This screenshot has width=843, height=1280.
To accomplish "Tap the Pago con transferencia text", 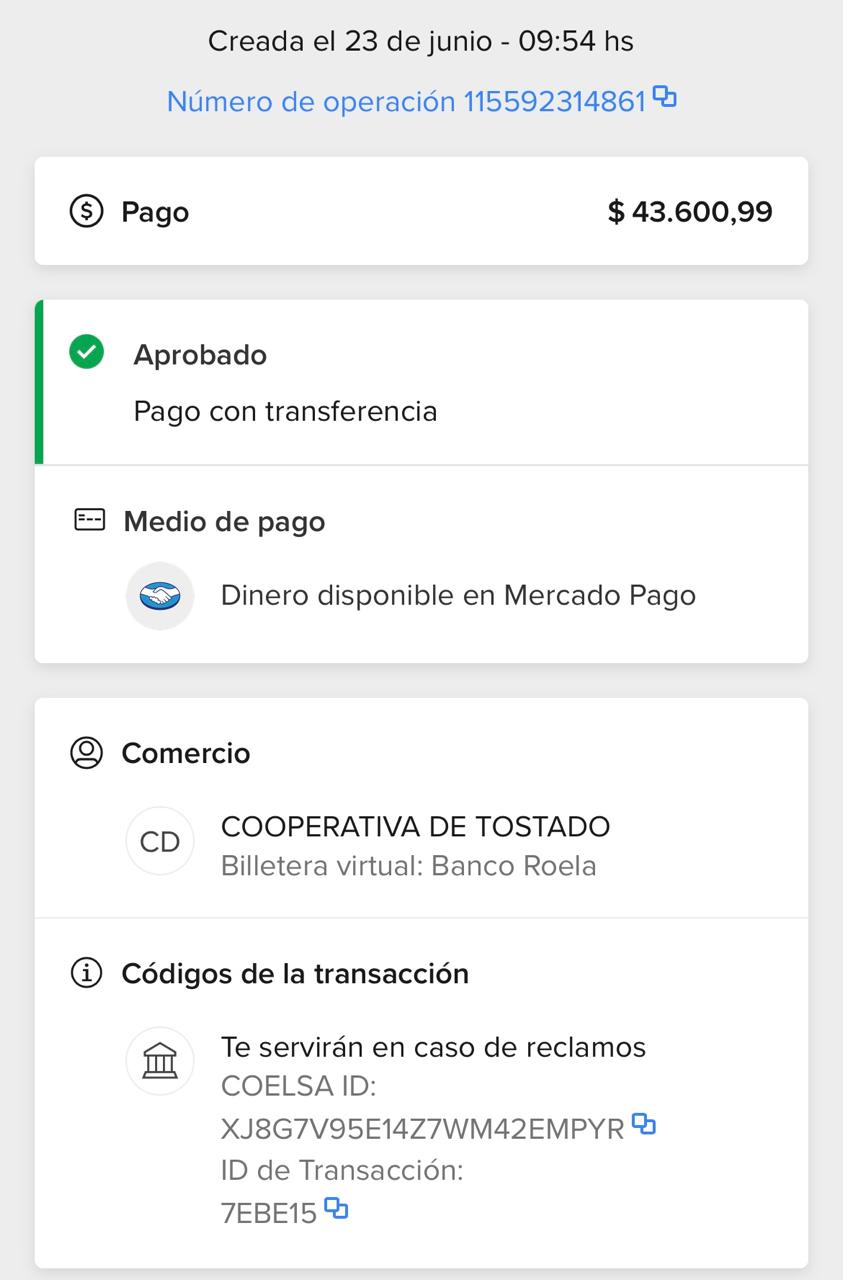I will point(285,411).
